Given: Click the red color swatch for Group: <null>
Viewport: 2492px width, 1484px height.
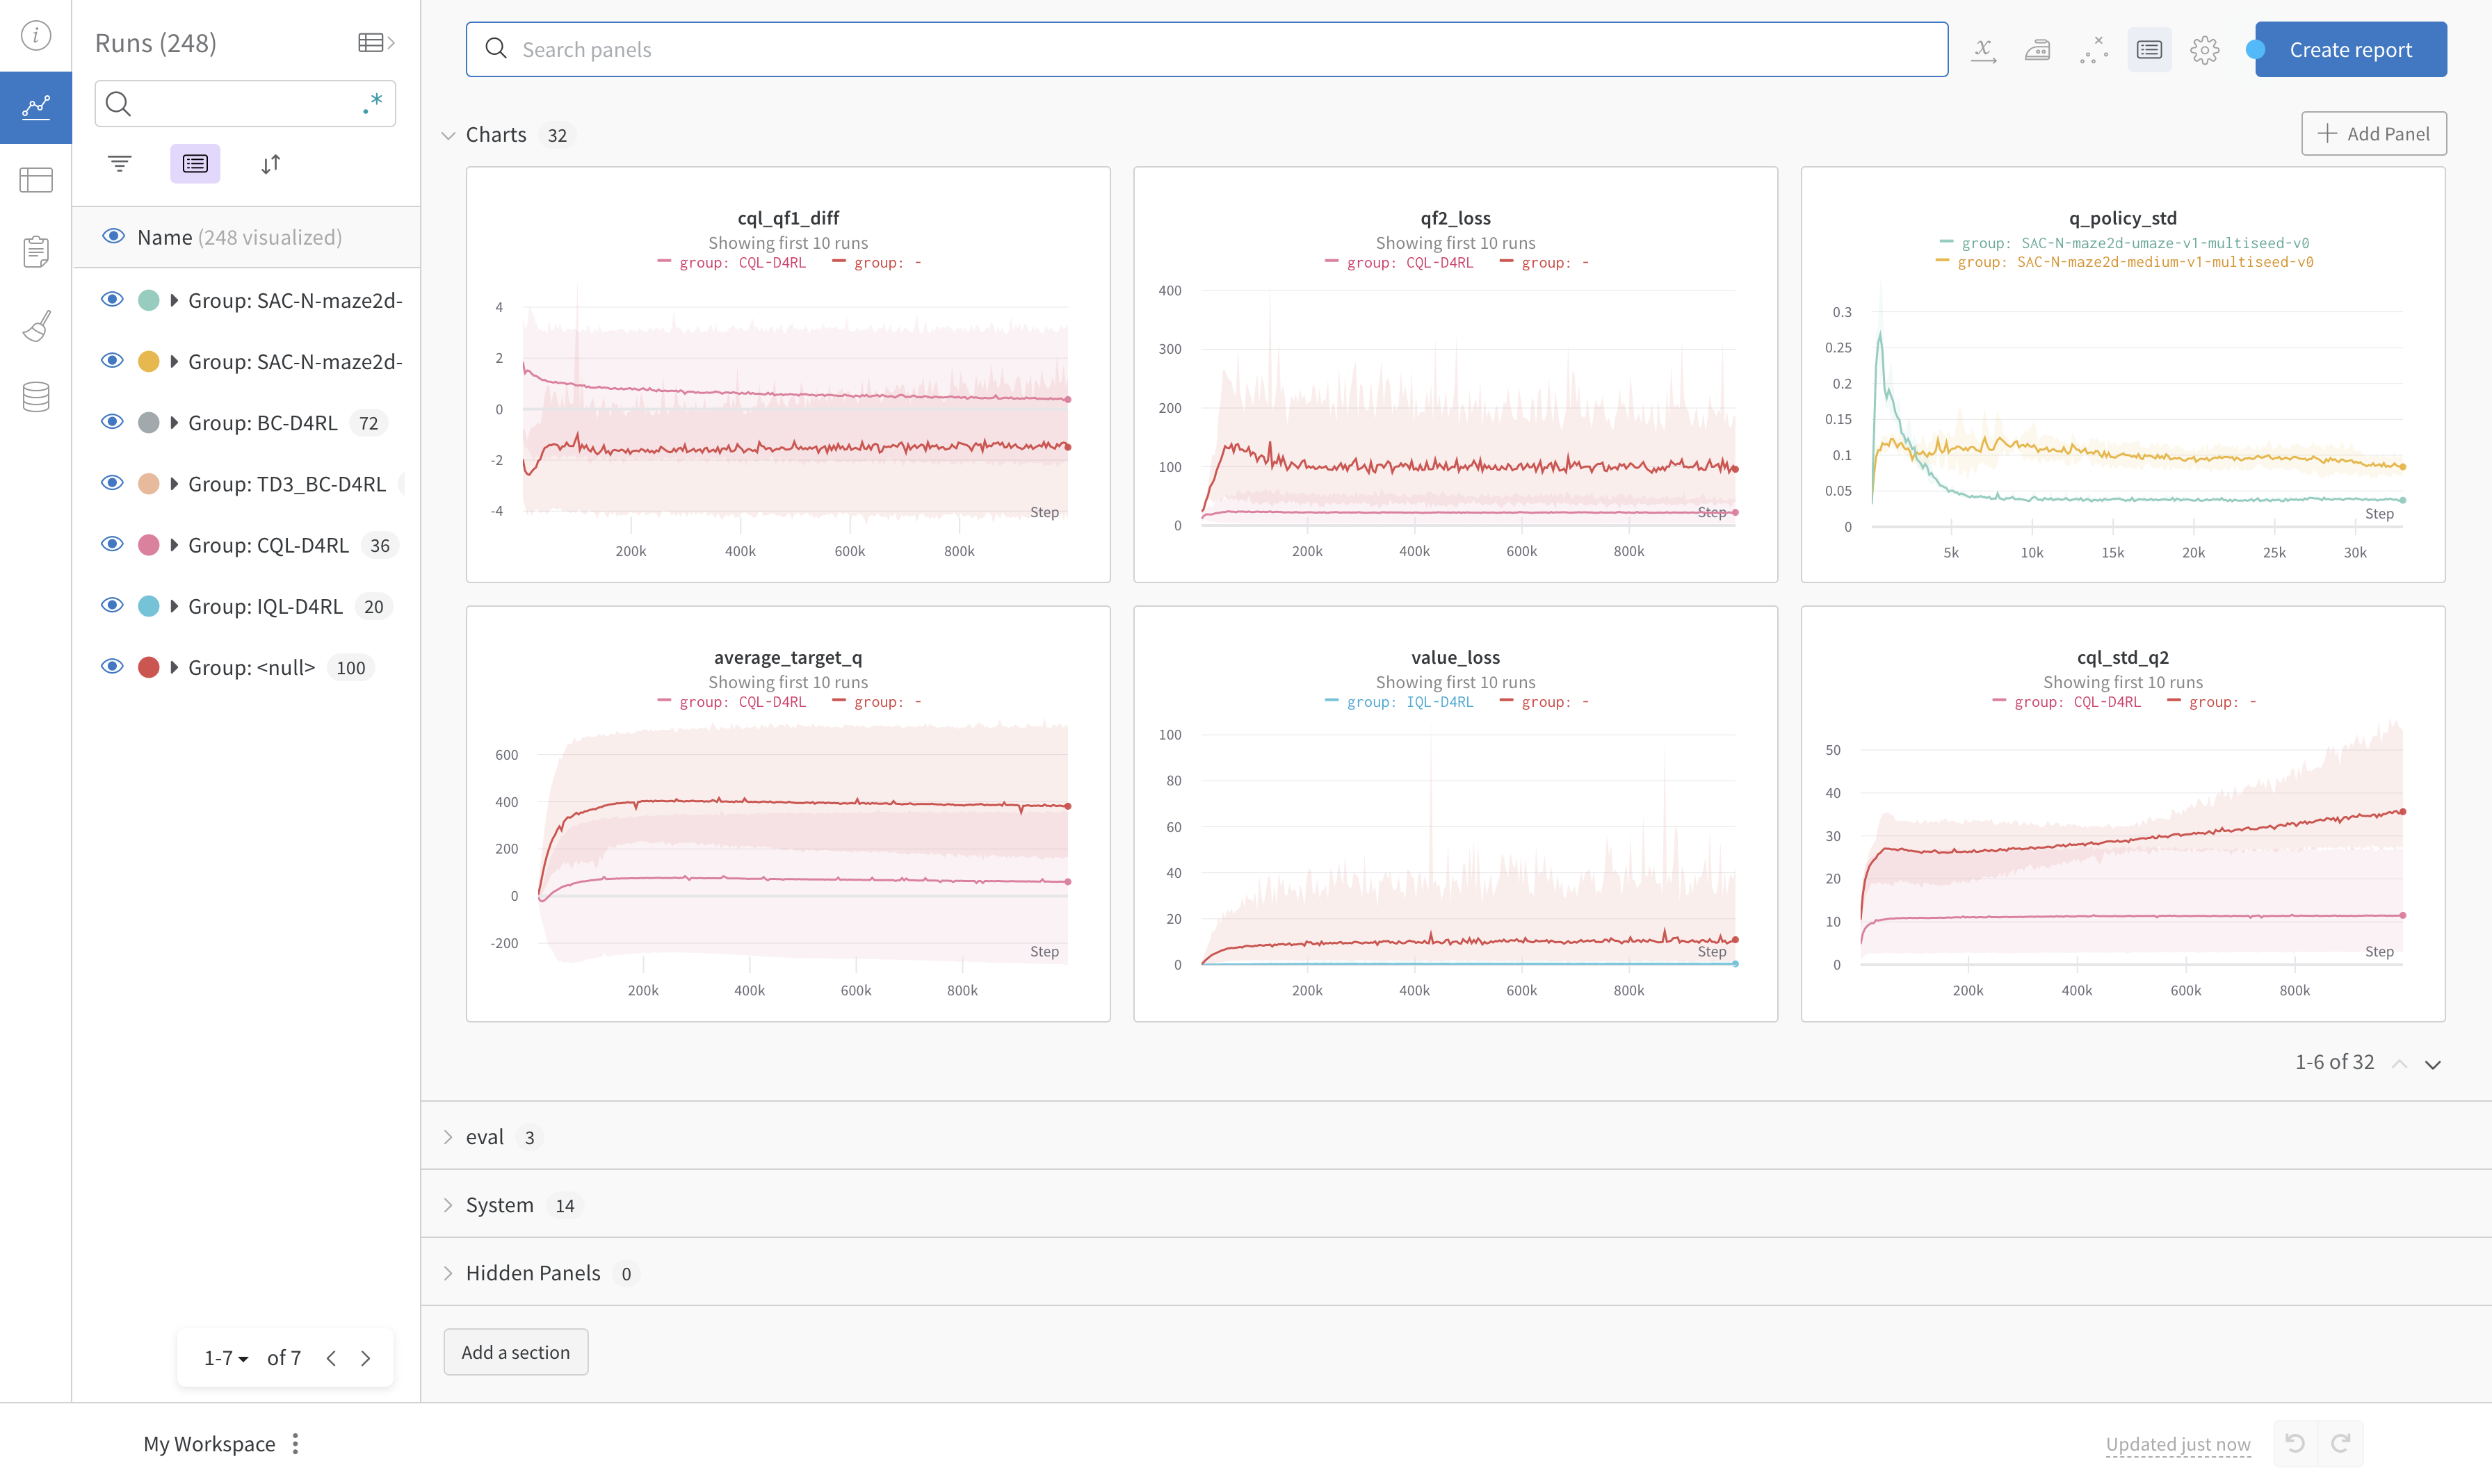Looking at the screenshot, I should pos(148,667).
